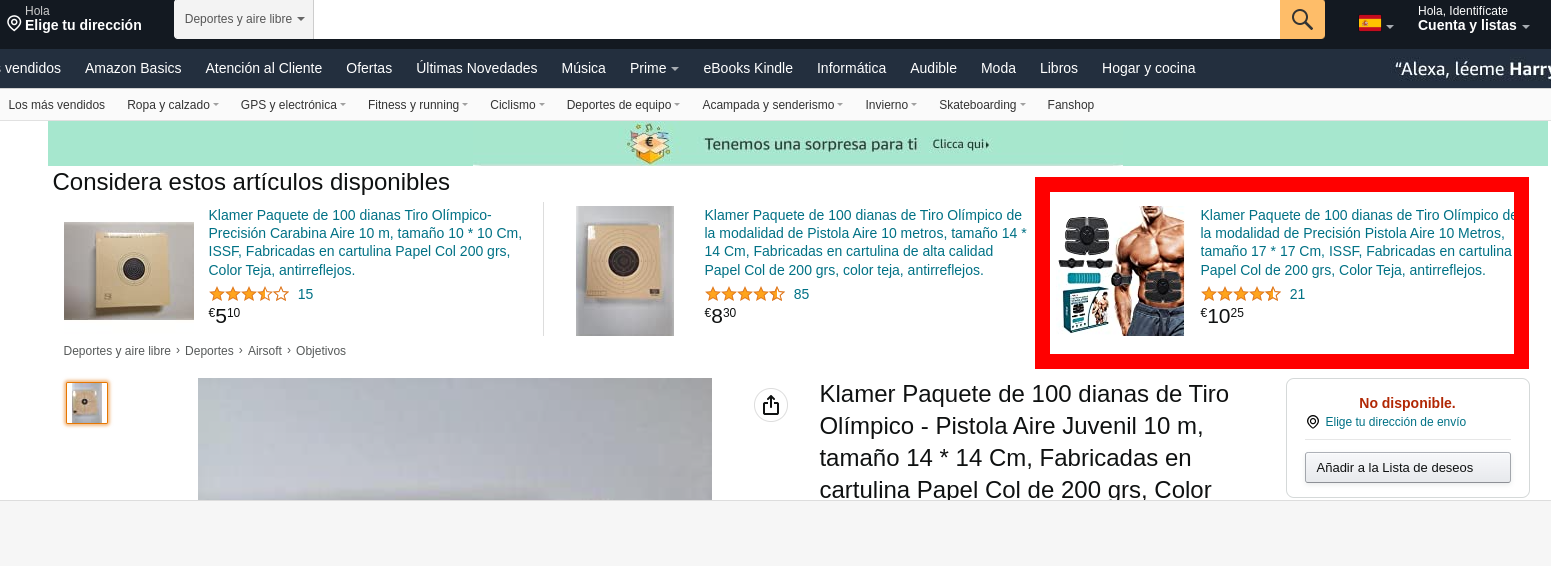Open Elige tu dirección de envío link
Screen dimensions: 1551x566
pos(1395,422)
